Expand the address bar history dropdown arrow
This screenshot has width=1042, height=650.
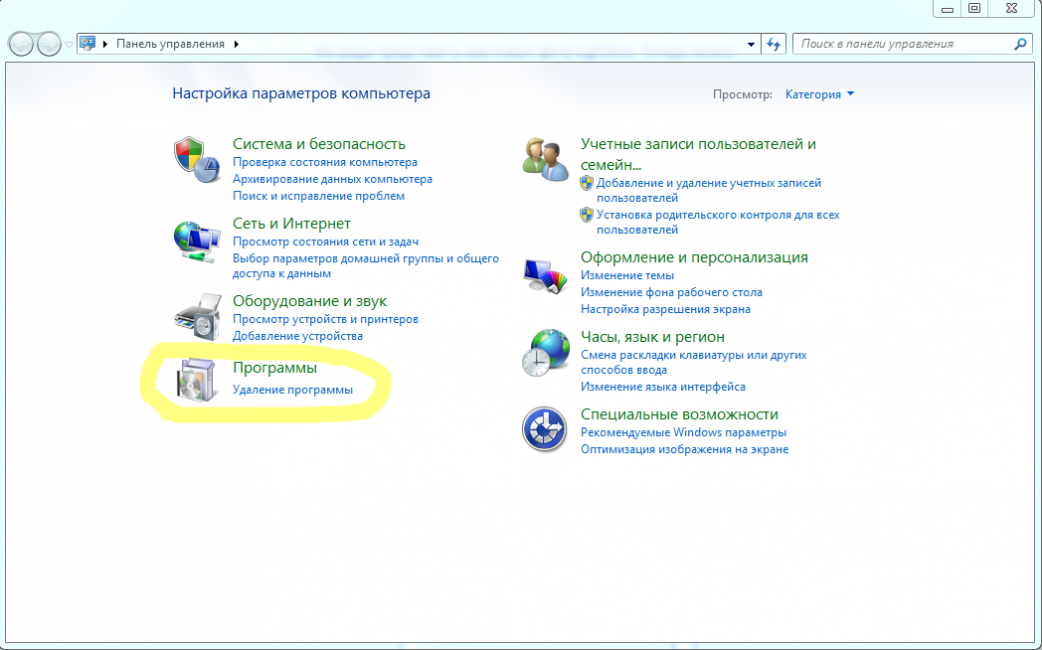pos(751,45)
